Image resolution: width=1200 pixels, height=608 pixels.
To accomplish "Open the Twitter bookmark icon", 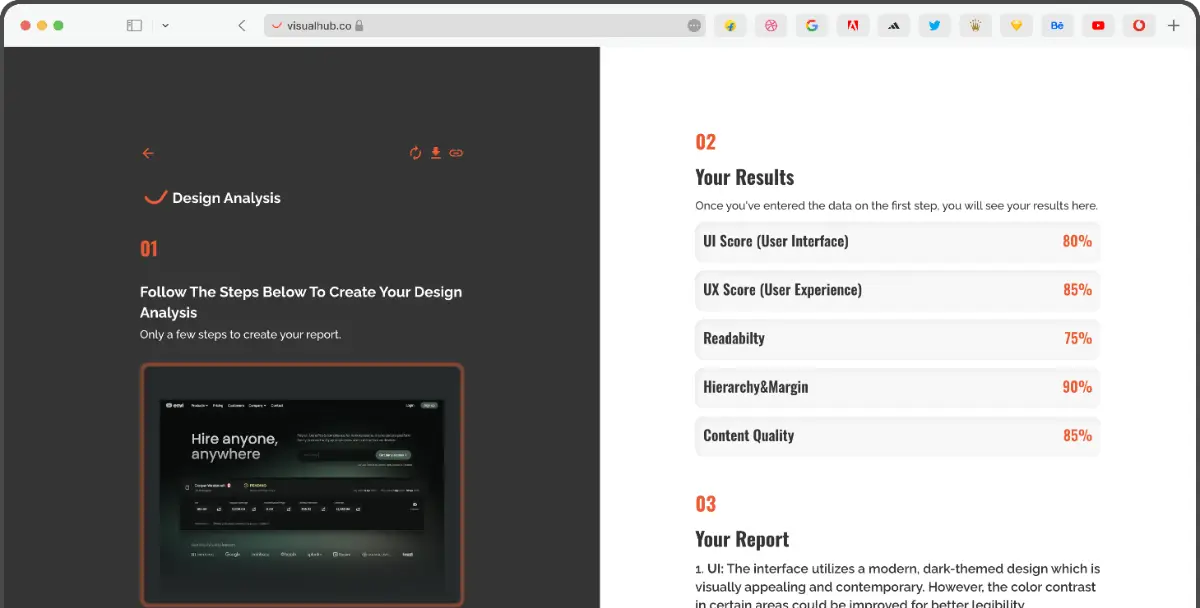I will 934,25.
